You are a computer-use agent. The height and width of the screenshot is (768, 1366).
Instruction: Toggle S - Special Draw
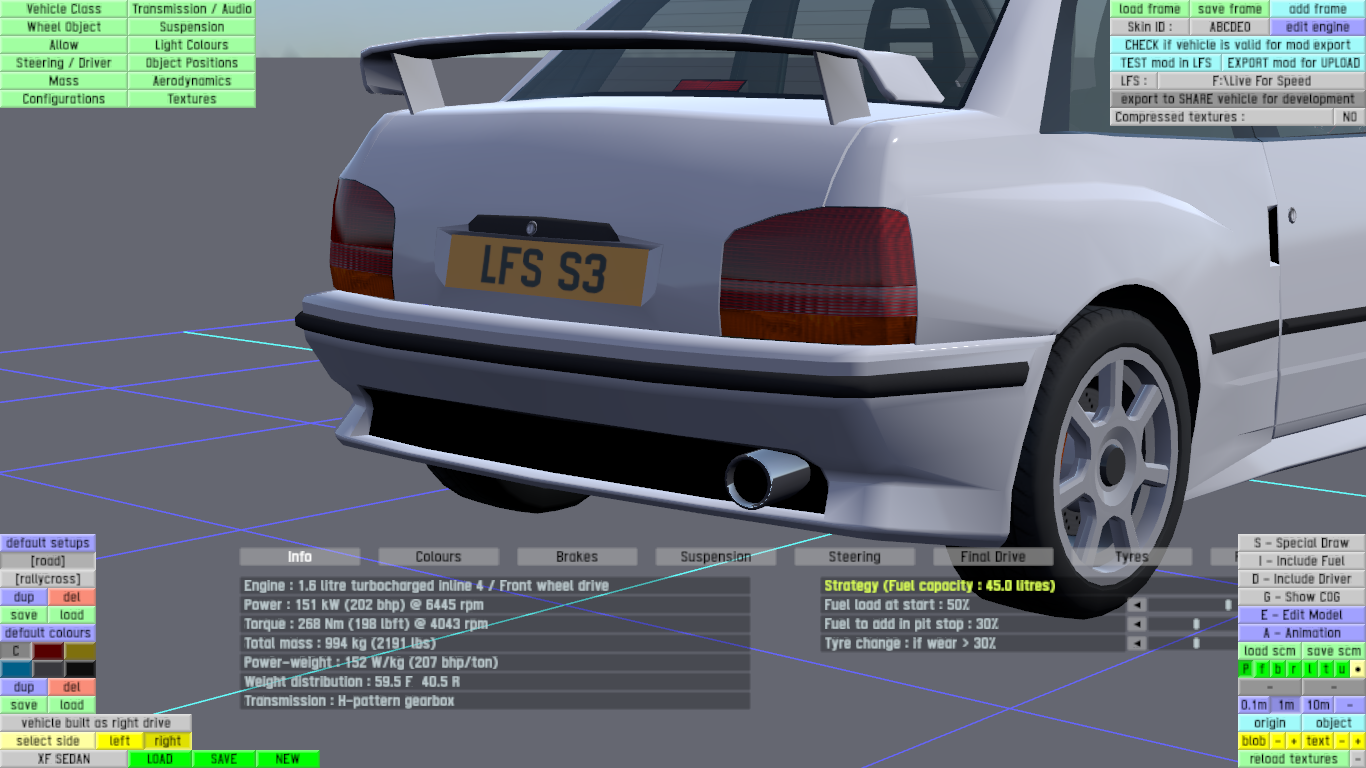tap(1302, 543)
